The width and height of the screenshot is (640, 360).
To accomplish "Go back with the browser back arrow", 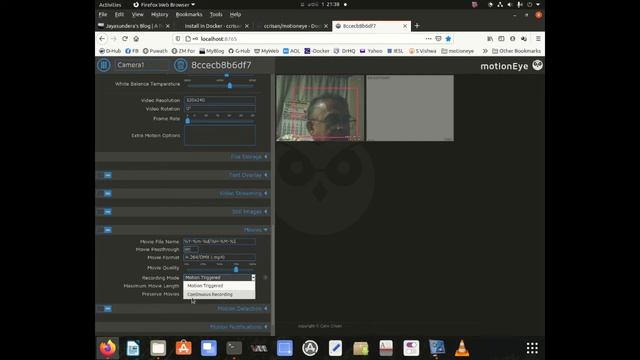I will point(102,39).
